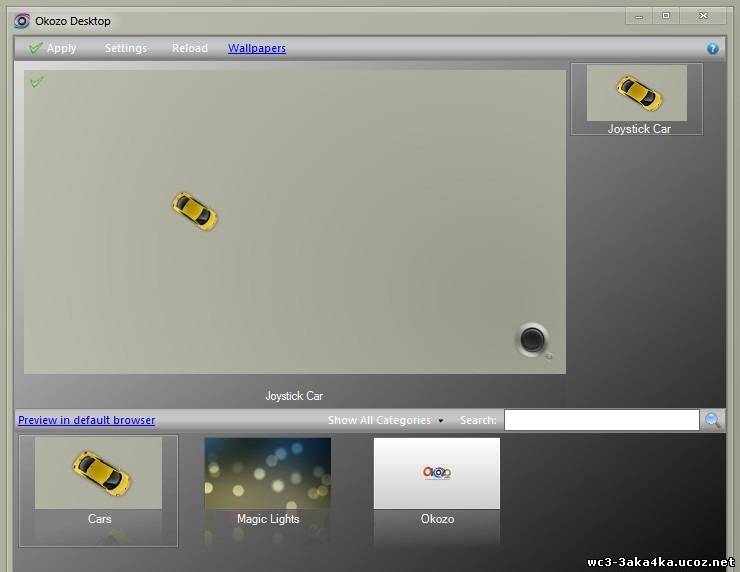
Task: Expand the Show All Categories dropdown
Action: tap(385, 420)
